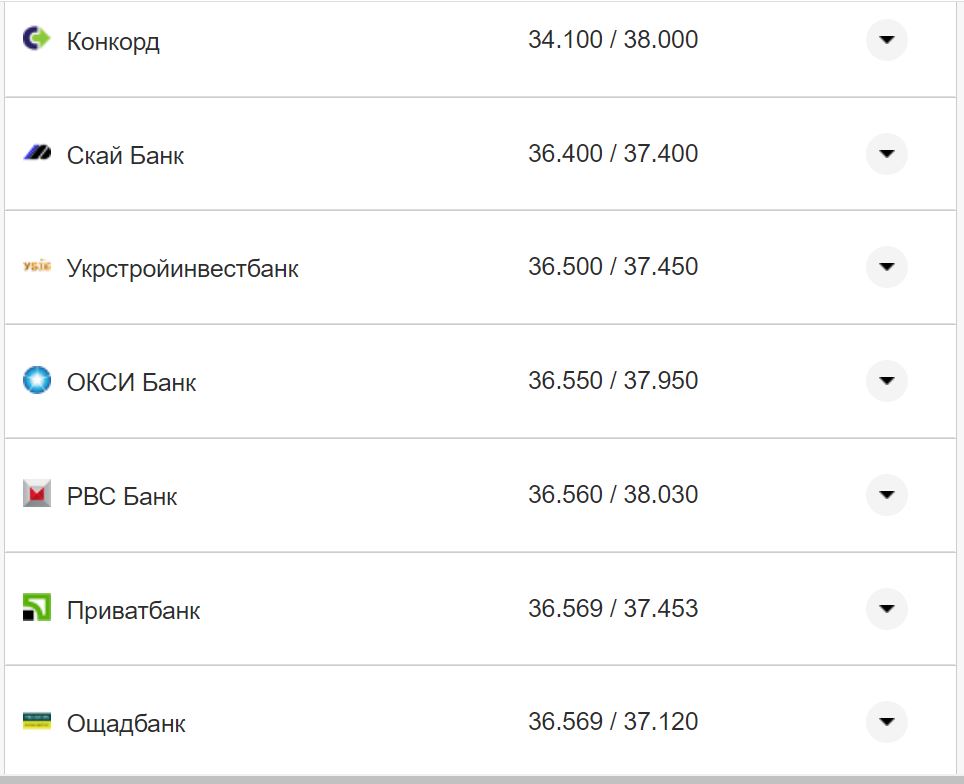Click the 36.400 / 37.400 rate value
This screenshot has height=784, width=964.
point(613,154)
